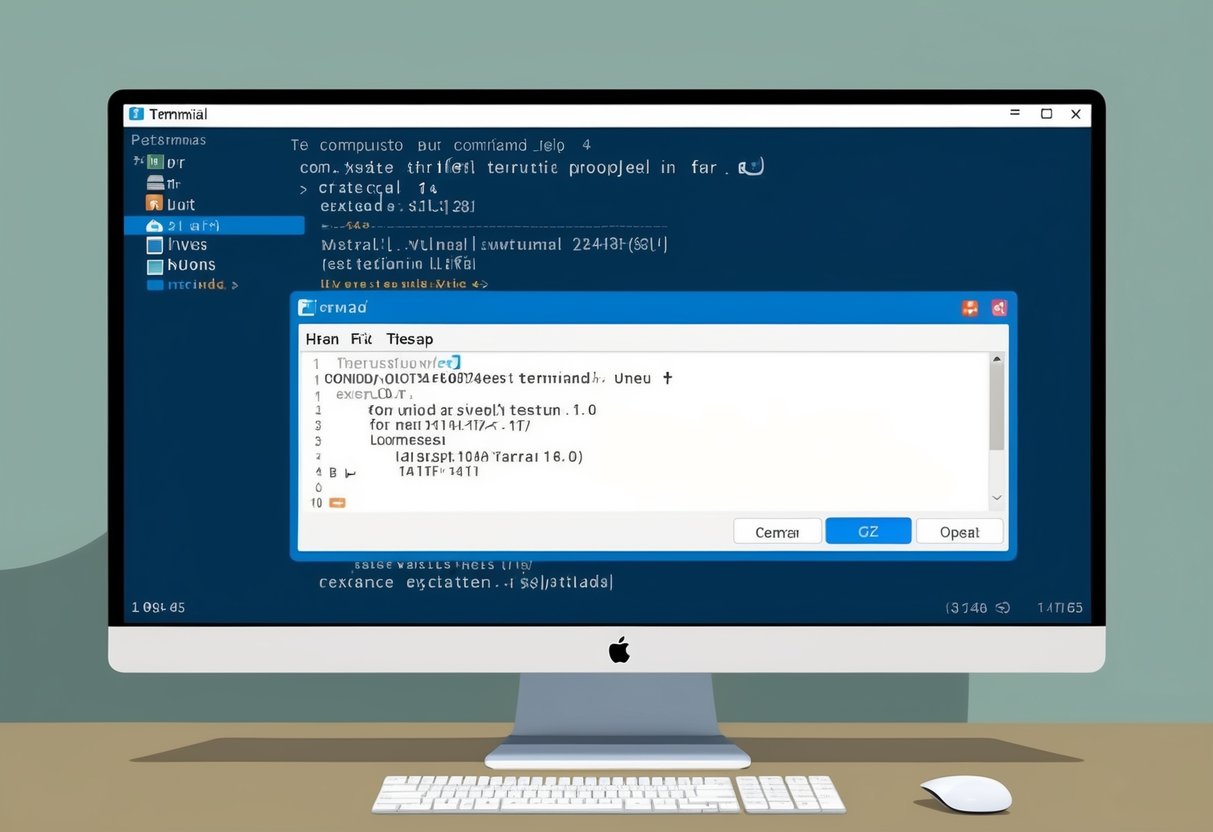Open the Tiesap menu in the dialog
The width and height of the screenshot is (1213, 832).
[x=409, y=339]
